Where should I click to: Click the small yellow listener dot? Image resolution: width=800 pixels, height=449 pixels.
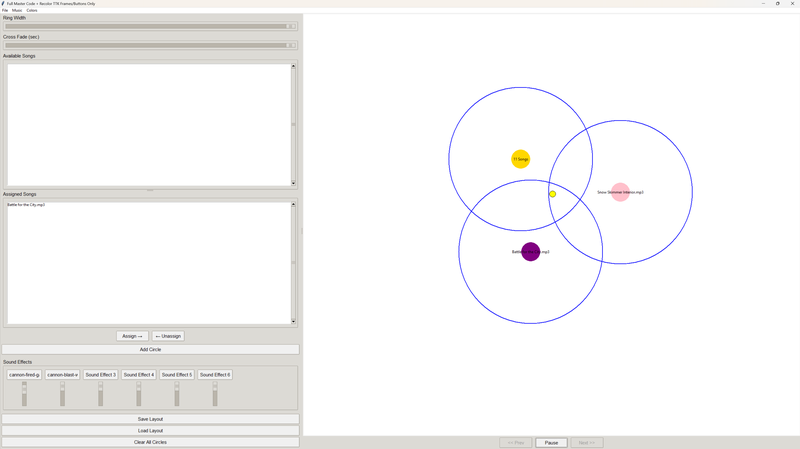tap(553, 194)
